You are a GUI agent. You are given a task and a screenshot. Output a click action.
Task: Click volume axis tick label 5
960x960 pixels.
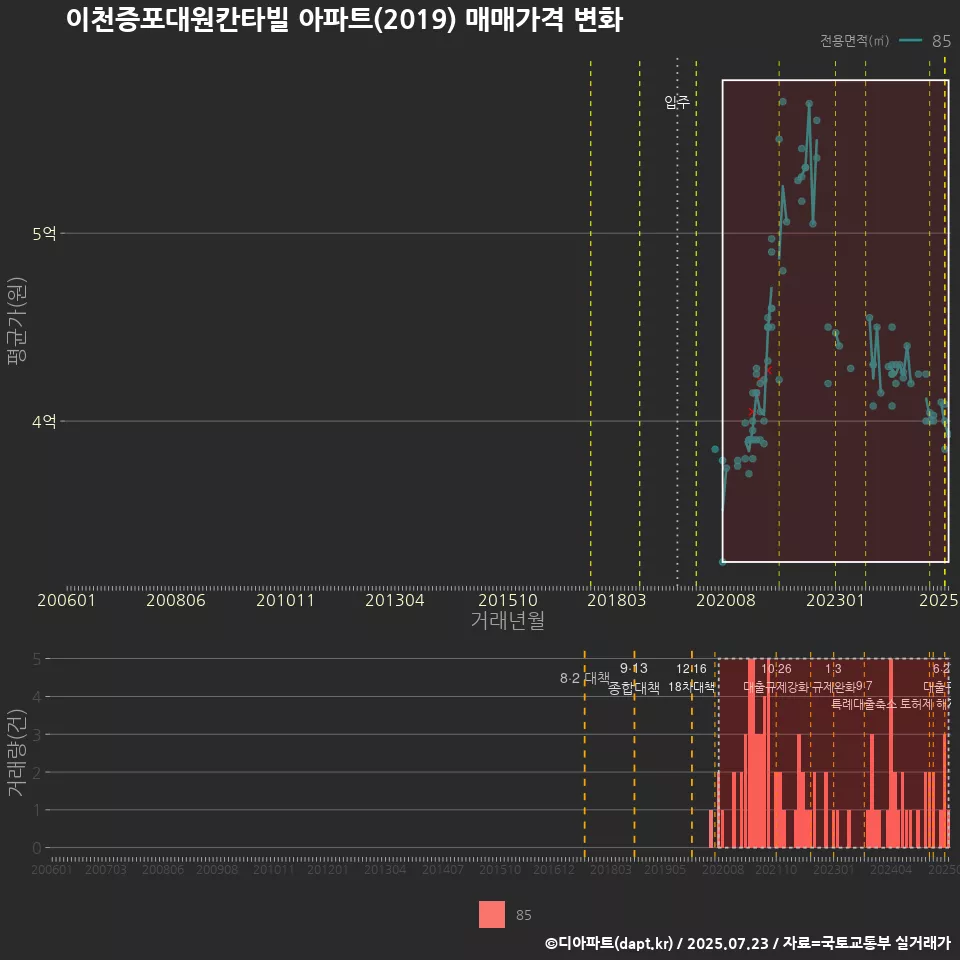pyautogui.click(x=37, y=659)
